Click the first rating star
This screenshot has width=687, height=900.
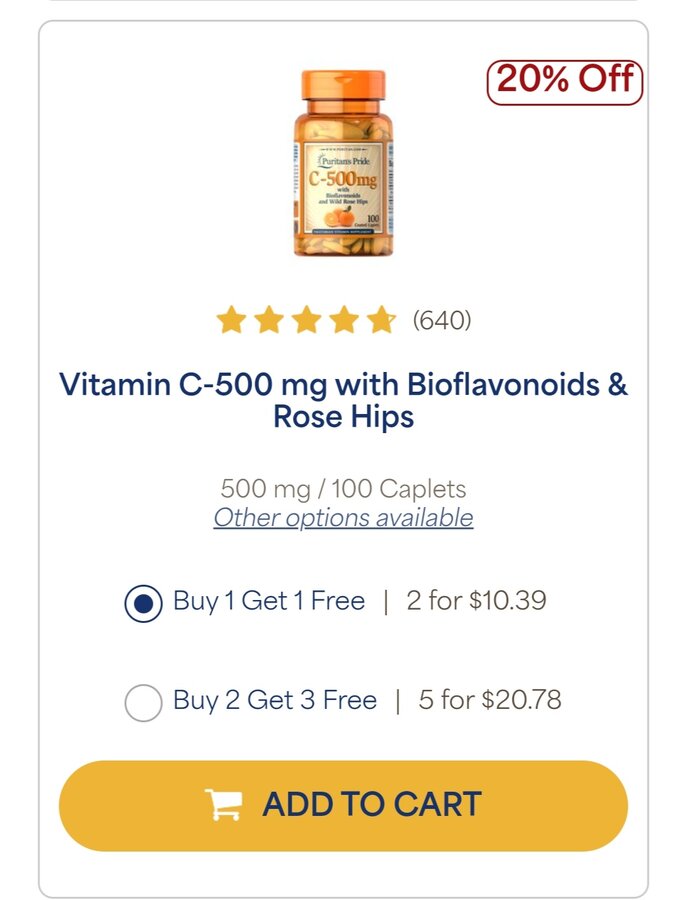pyautogui.click(x=231, y=320)
